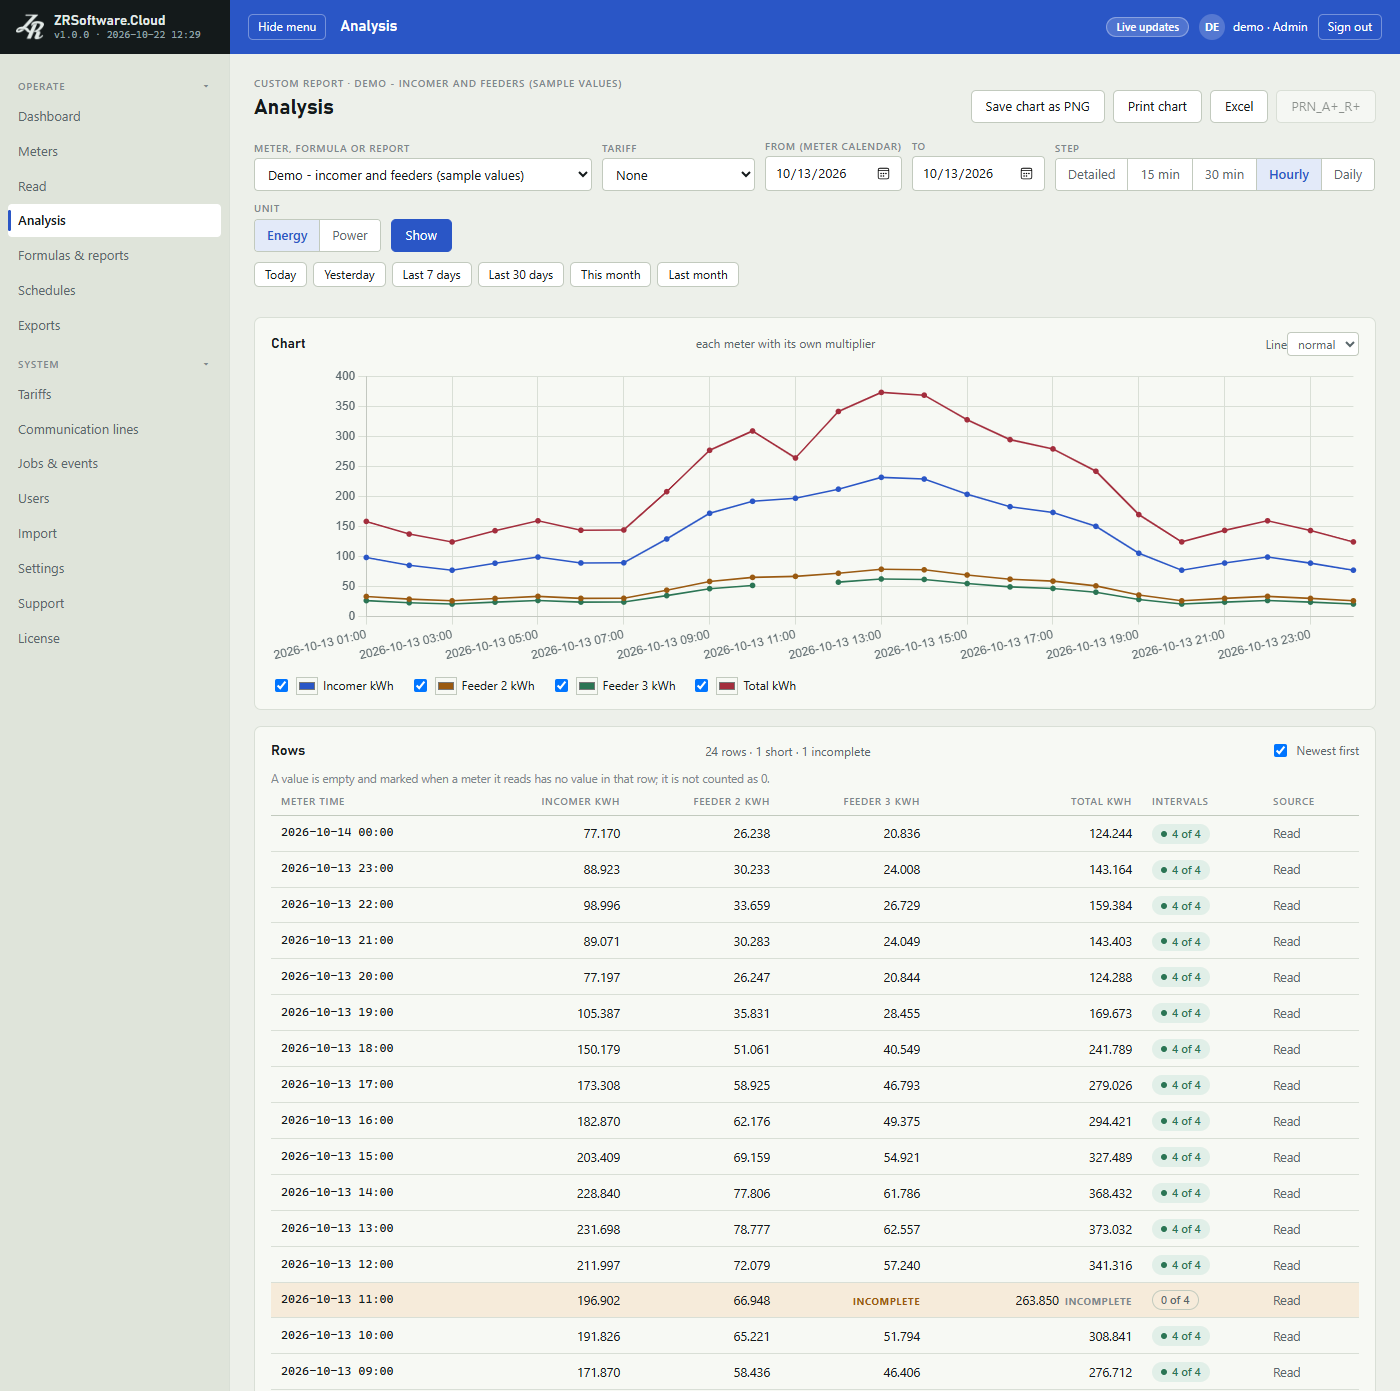Select the Detailed step tab
Screen dimensions: 1400x1391
1091,175
